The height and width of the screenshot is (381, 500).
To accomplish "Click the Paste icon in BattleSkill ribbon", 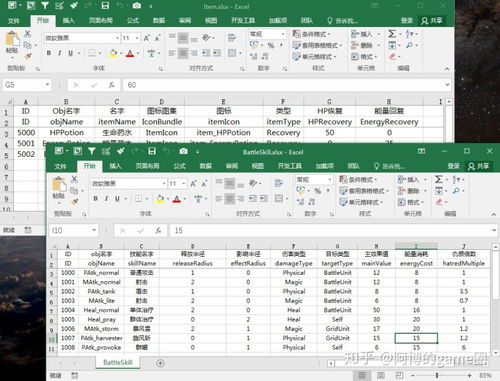I will tap(59, 188).
